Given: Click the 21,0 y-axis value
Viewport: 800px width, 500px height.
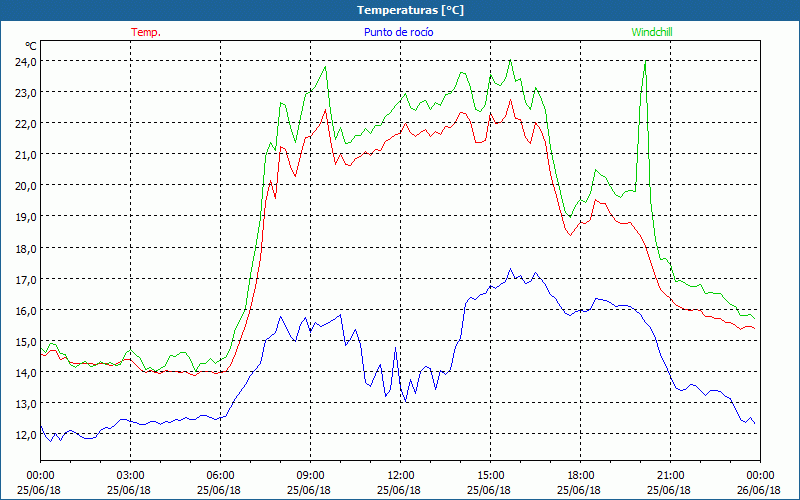Looking at the screenshot, I should pyautogui.click(x=26, y=154).
